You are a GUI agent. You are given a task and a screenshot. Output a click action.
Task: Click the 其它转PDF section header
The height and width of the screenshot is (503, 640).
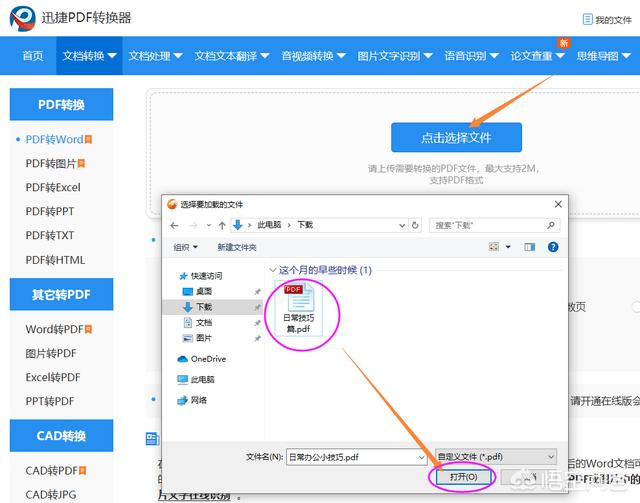[61, 294]
